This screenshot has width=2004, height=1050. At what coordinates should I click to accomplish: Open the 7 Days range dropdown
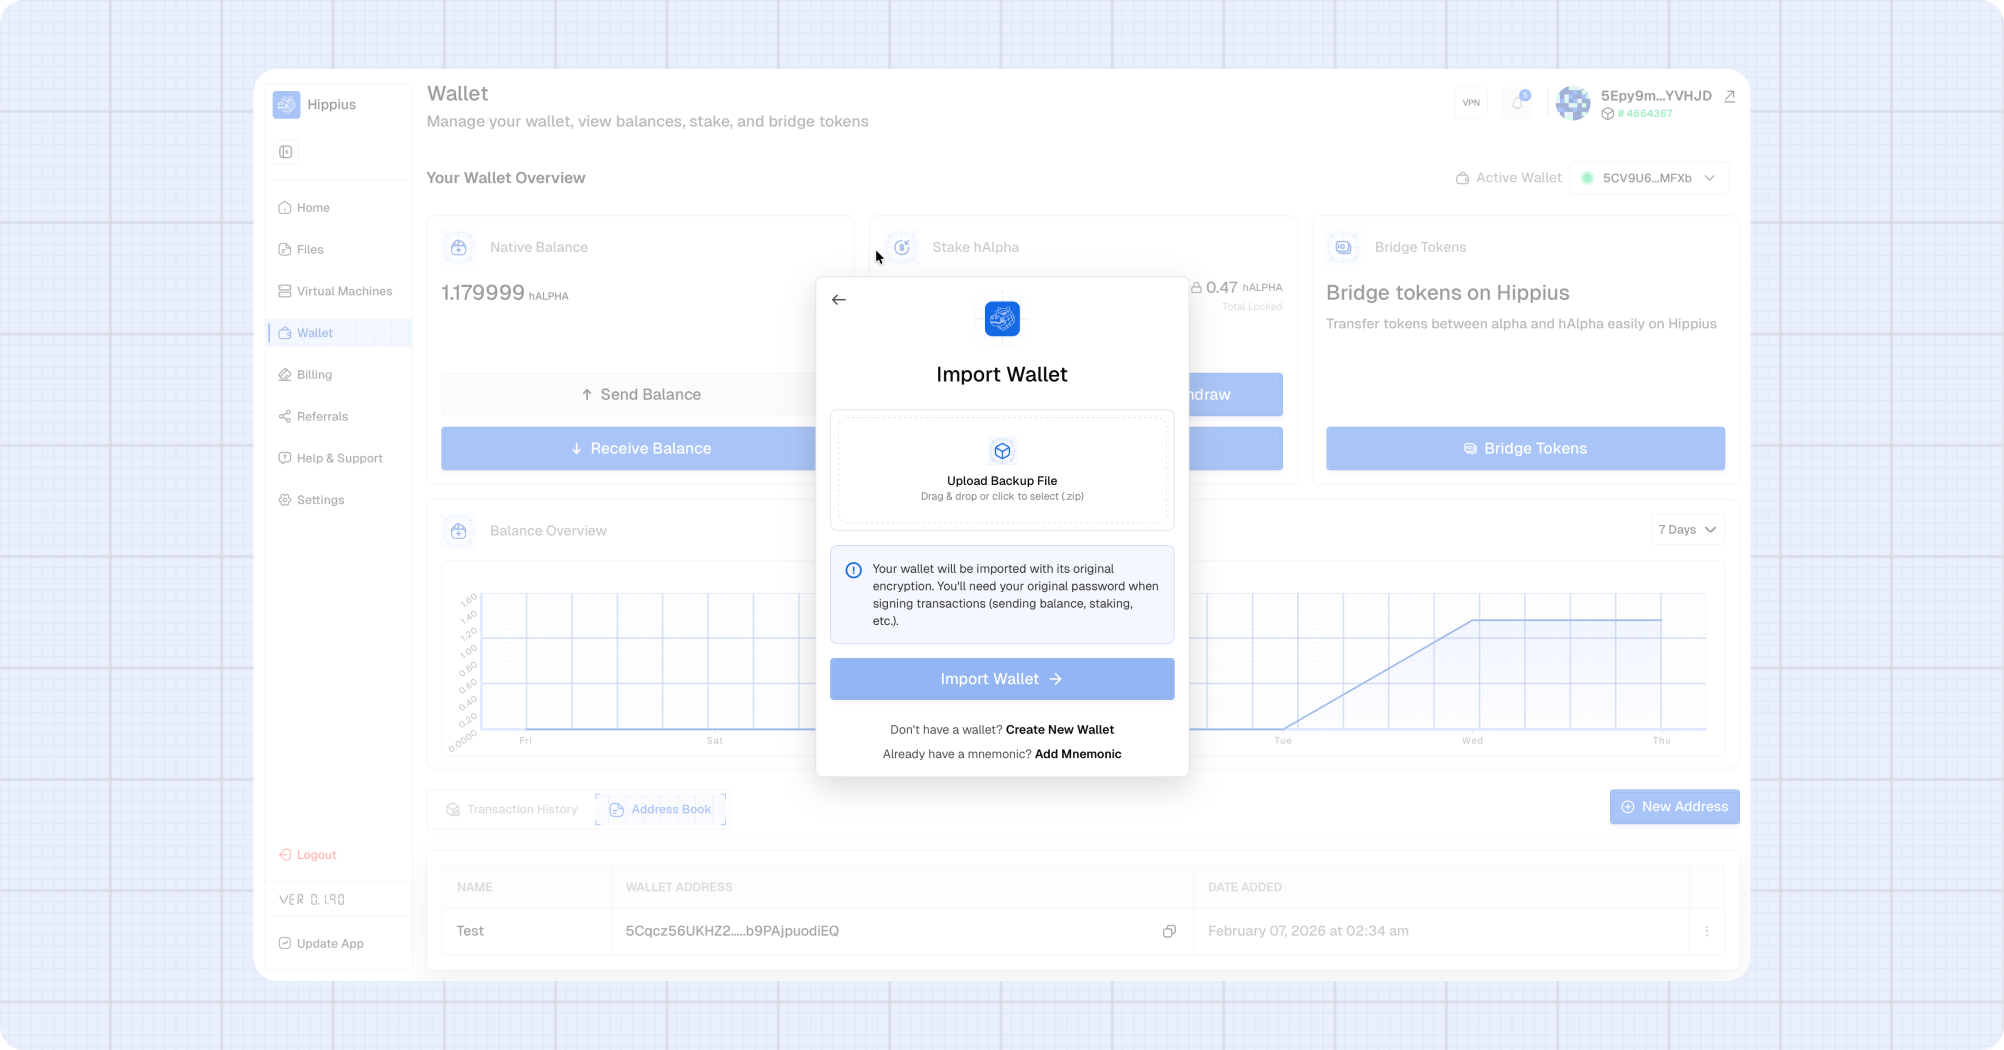(x=1687, y=530)
